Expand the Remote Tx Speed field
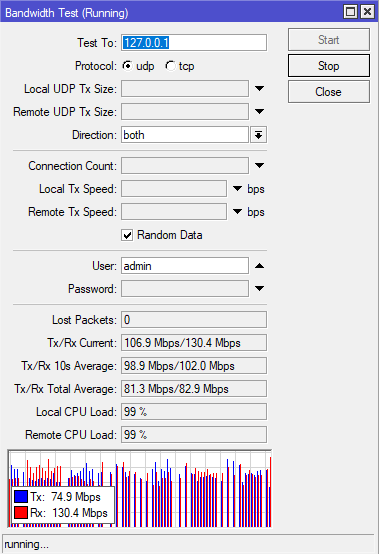379x554 pixels. [237, 212]
